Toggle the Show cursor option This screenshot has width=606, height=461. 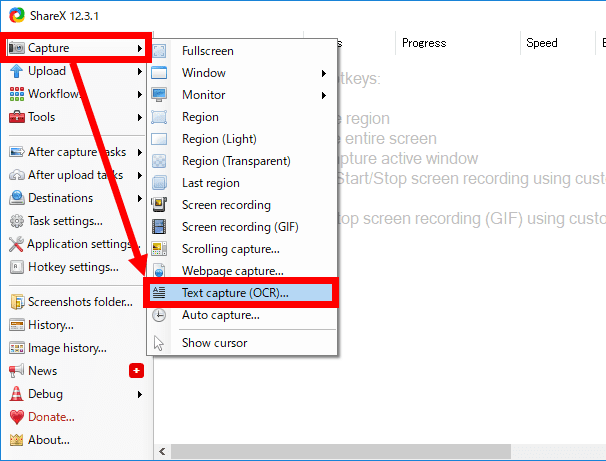(x=242, y=343)
